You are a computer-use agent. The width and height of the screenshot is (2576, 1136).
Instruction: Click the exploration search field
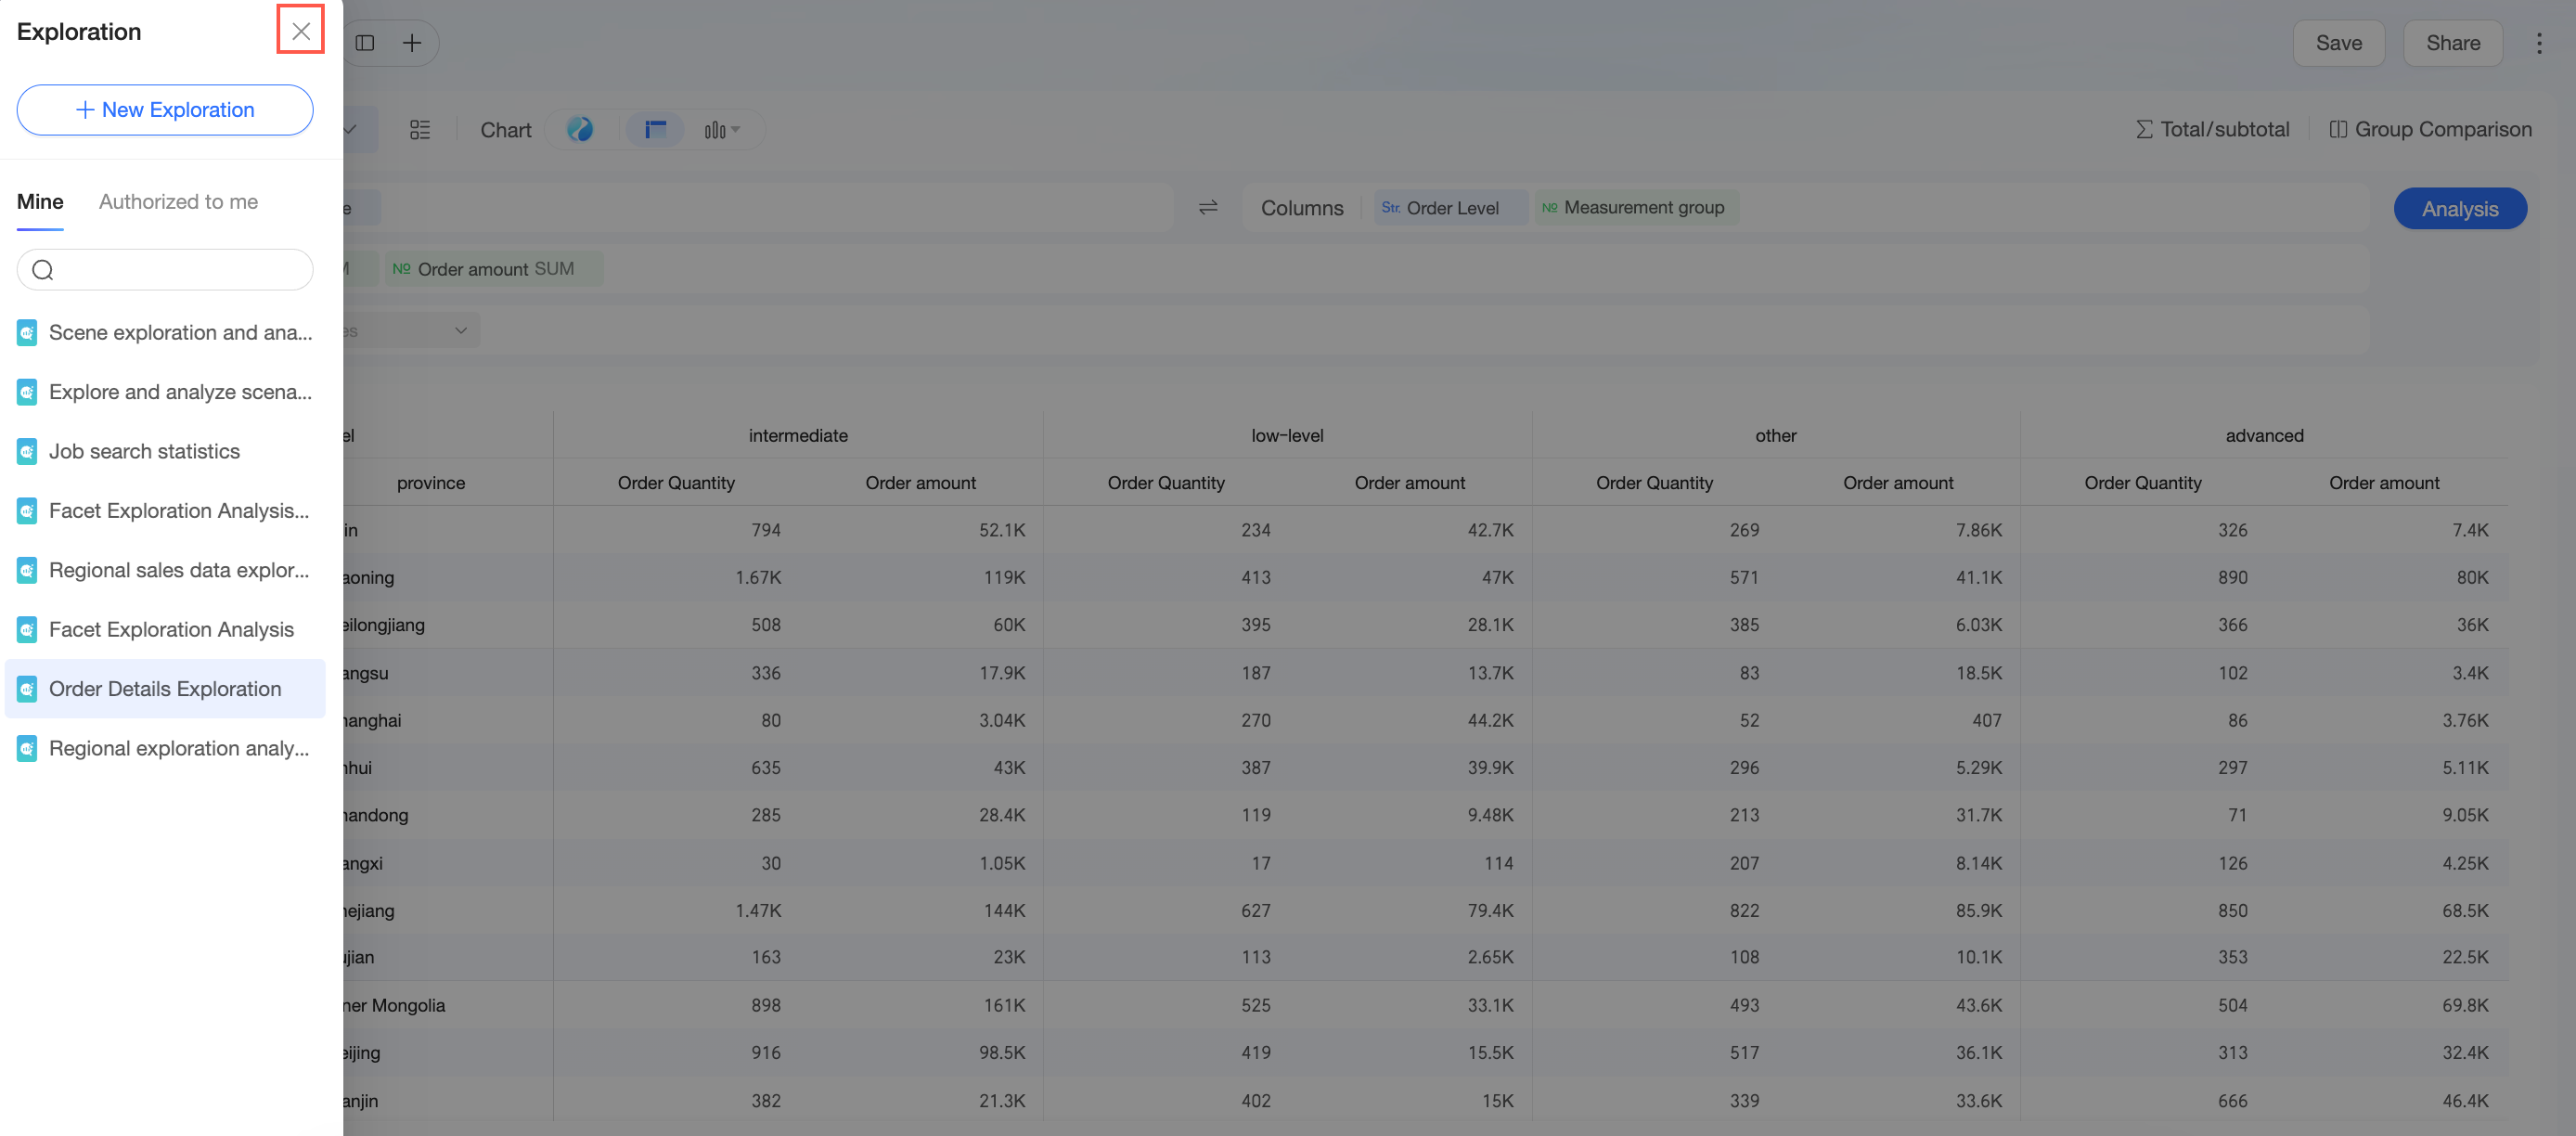coord(165,270)
